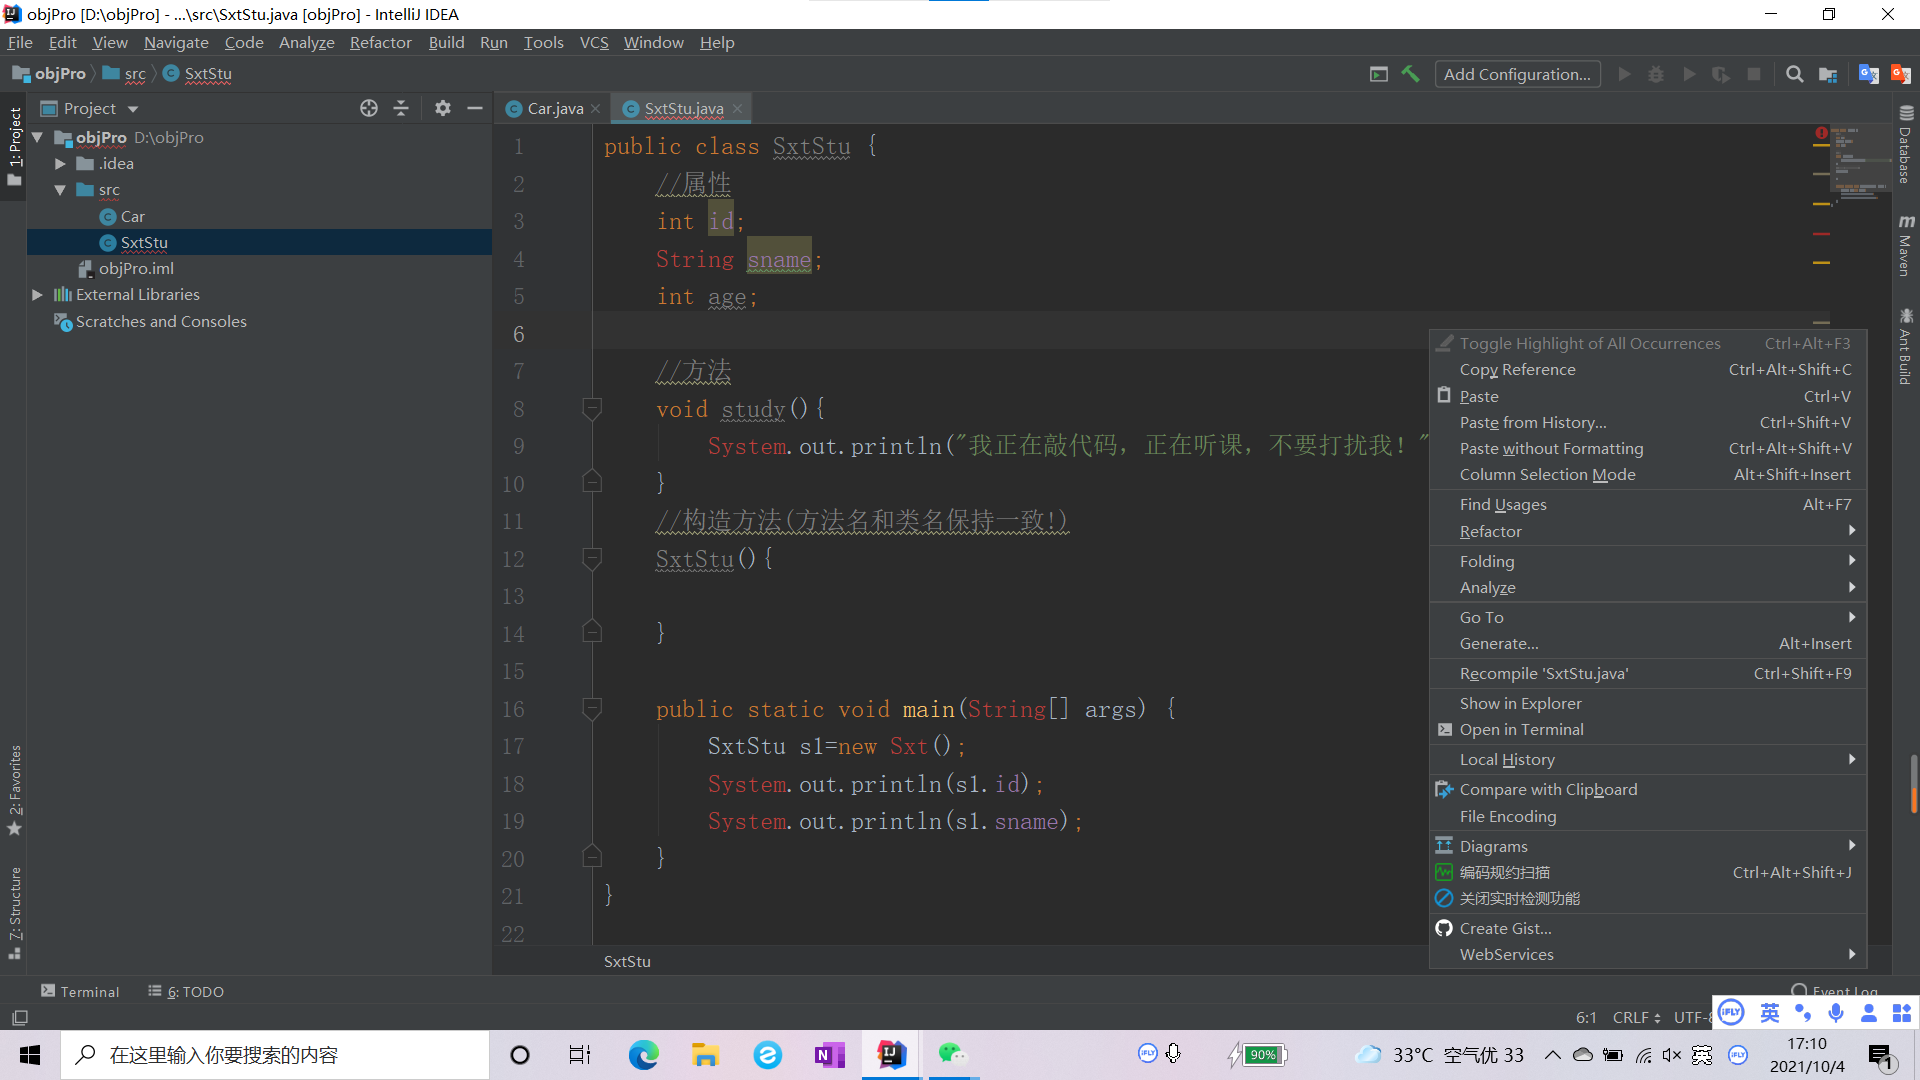This screenshot has height=1080, width=1920.
Task: Open the Diagrams submenu
Action: click(x=1648, y=846)
